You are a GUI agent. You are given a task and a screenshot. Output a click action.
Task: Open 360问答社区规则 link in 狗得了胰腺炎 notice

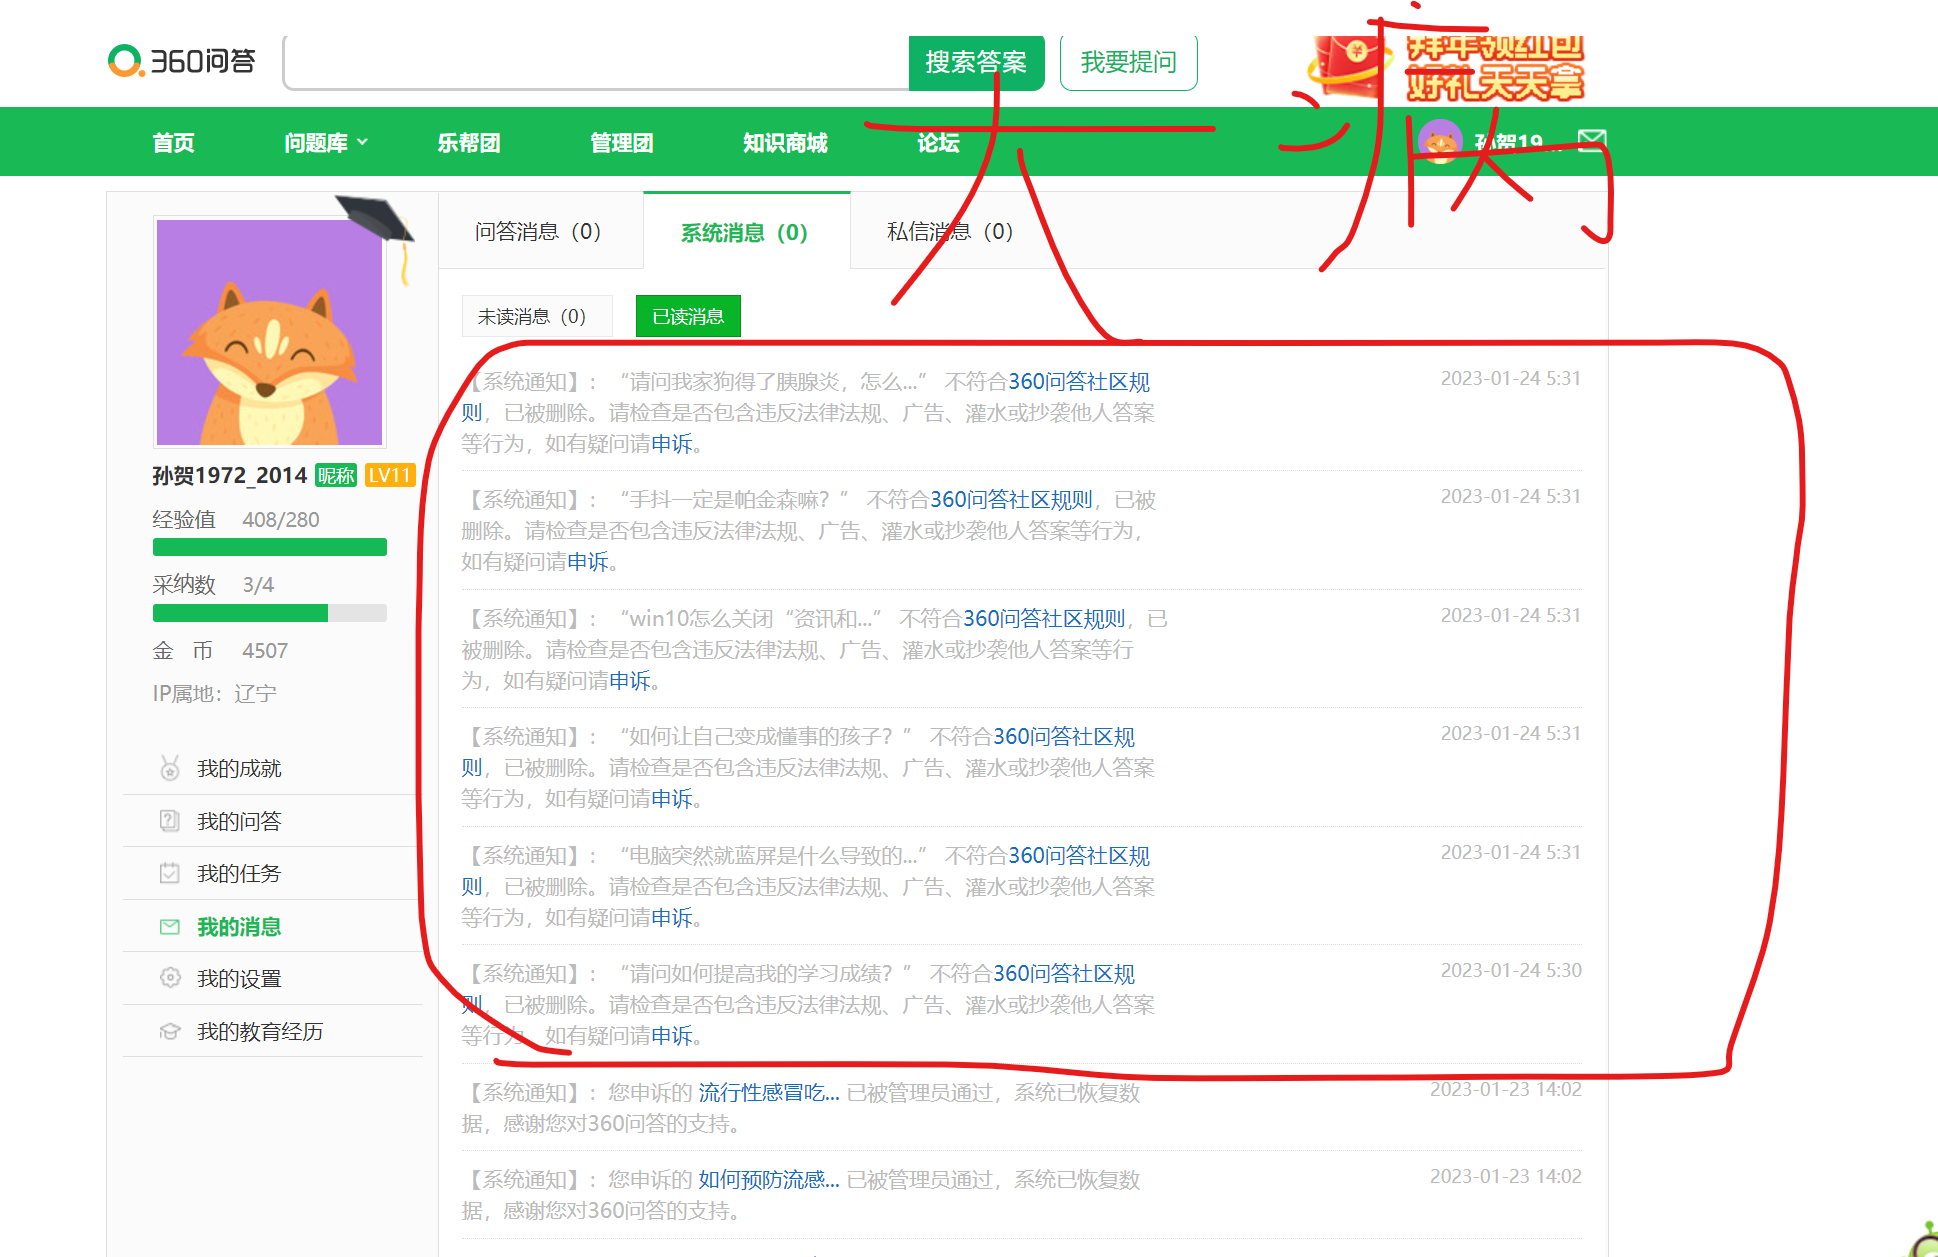click(1079, 382)
